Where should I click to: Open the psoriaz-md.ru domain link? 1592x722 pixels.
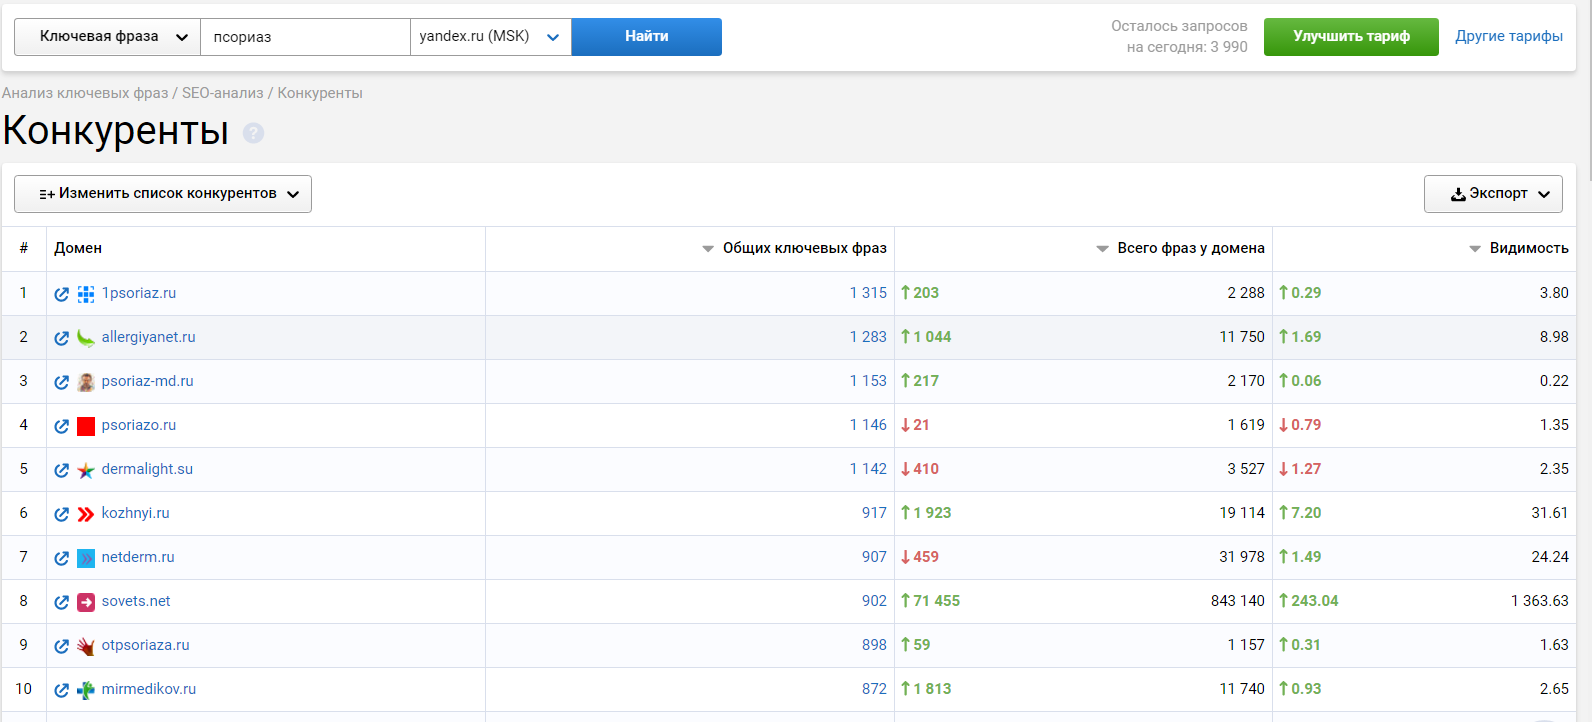tap(148, 381)
